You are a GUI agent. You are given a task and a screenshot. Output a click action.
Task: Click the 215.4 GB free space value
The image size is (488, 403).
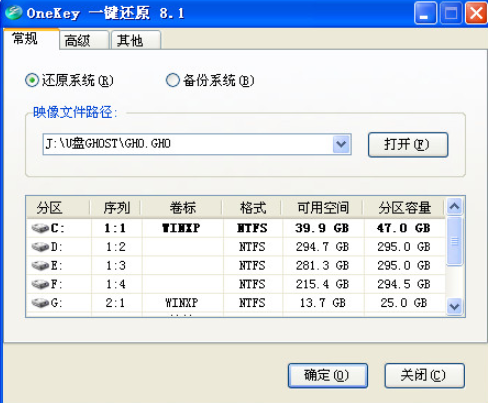click(322, 284)
